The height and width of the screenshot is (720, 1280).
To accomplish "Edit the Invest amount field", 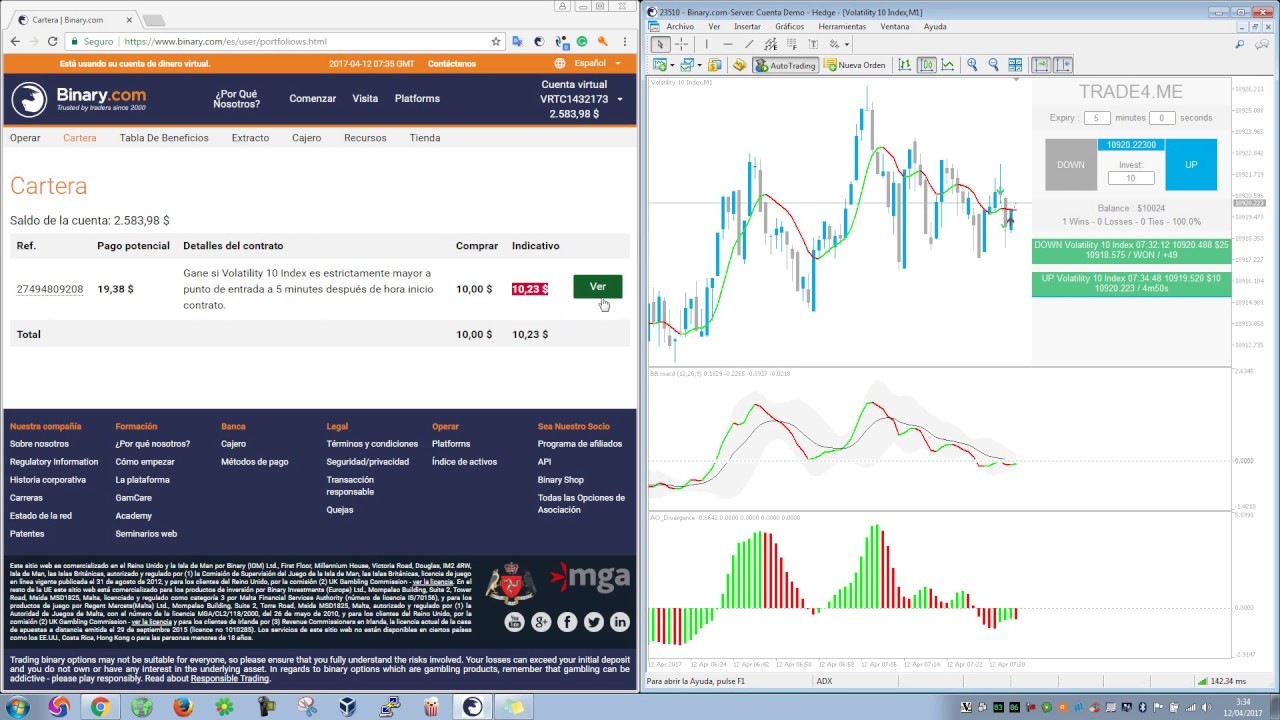I will [x=1131, y=178].
